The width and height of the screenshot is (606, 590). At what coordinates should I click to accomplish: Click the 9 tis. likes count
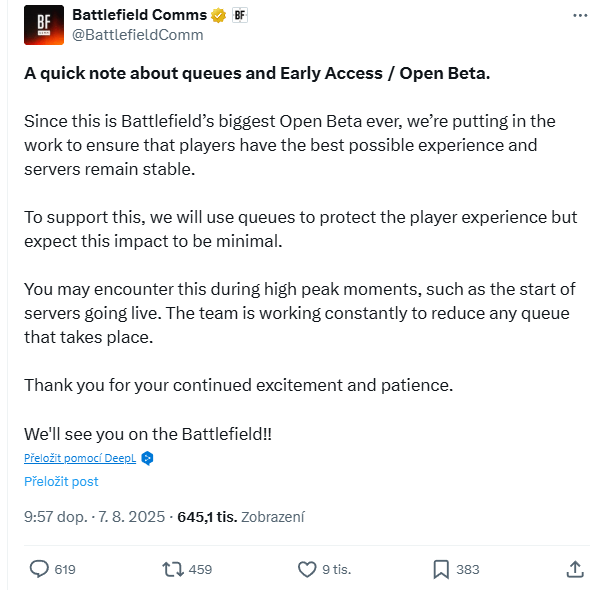tap(336, 569)
